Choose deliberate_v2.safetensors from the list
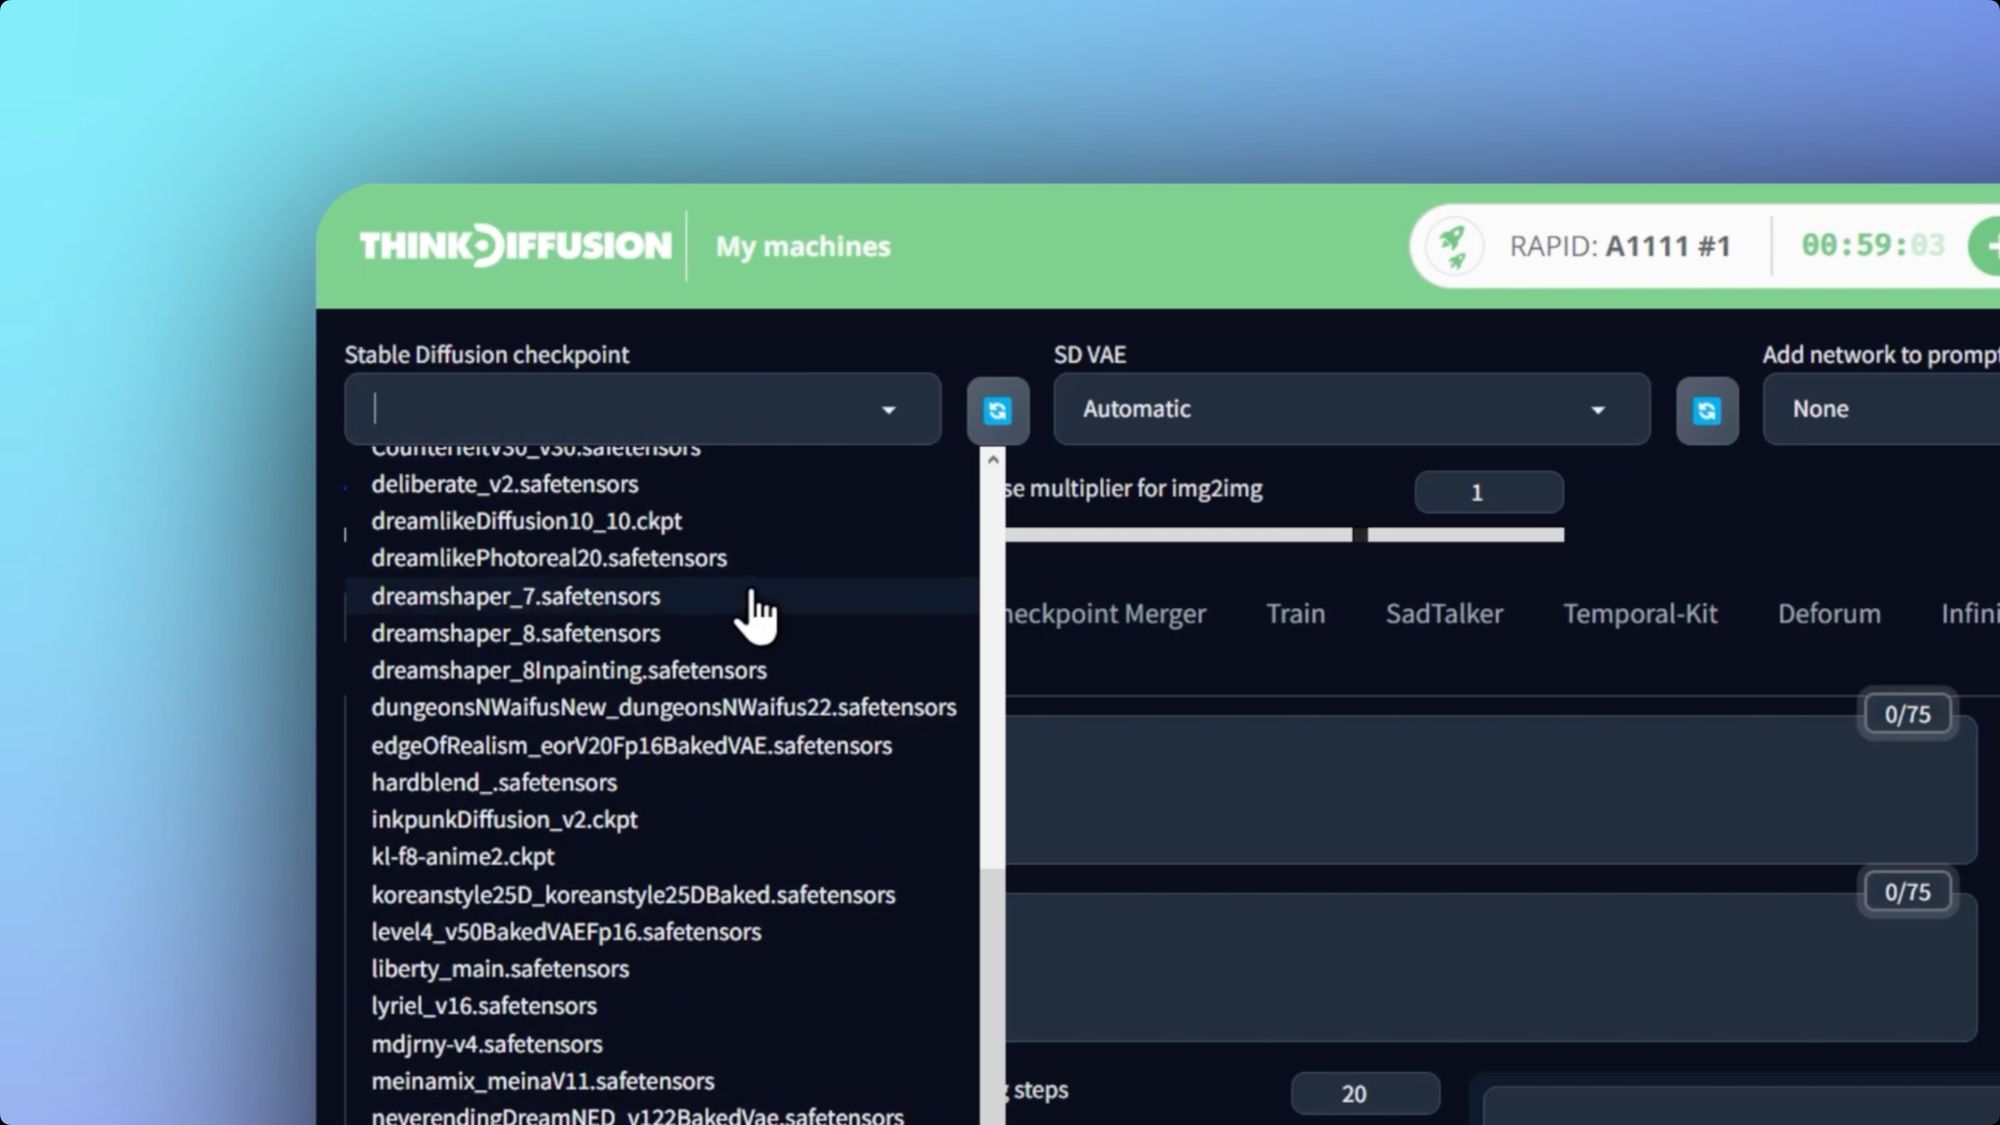Viewport: 2000px width, 1125px height. click(504, 484)
